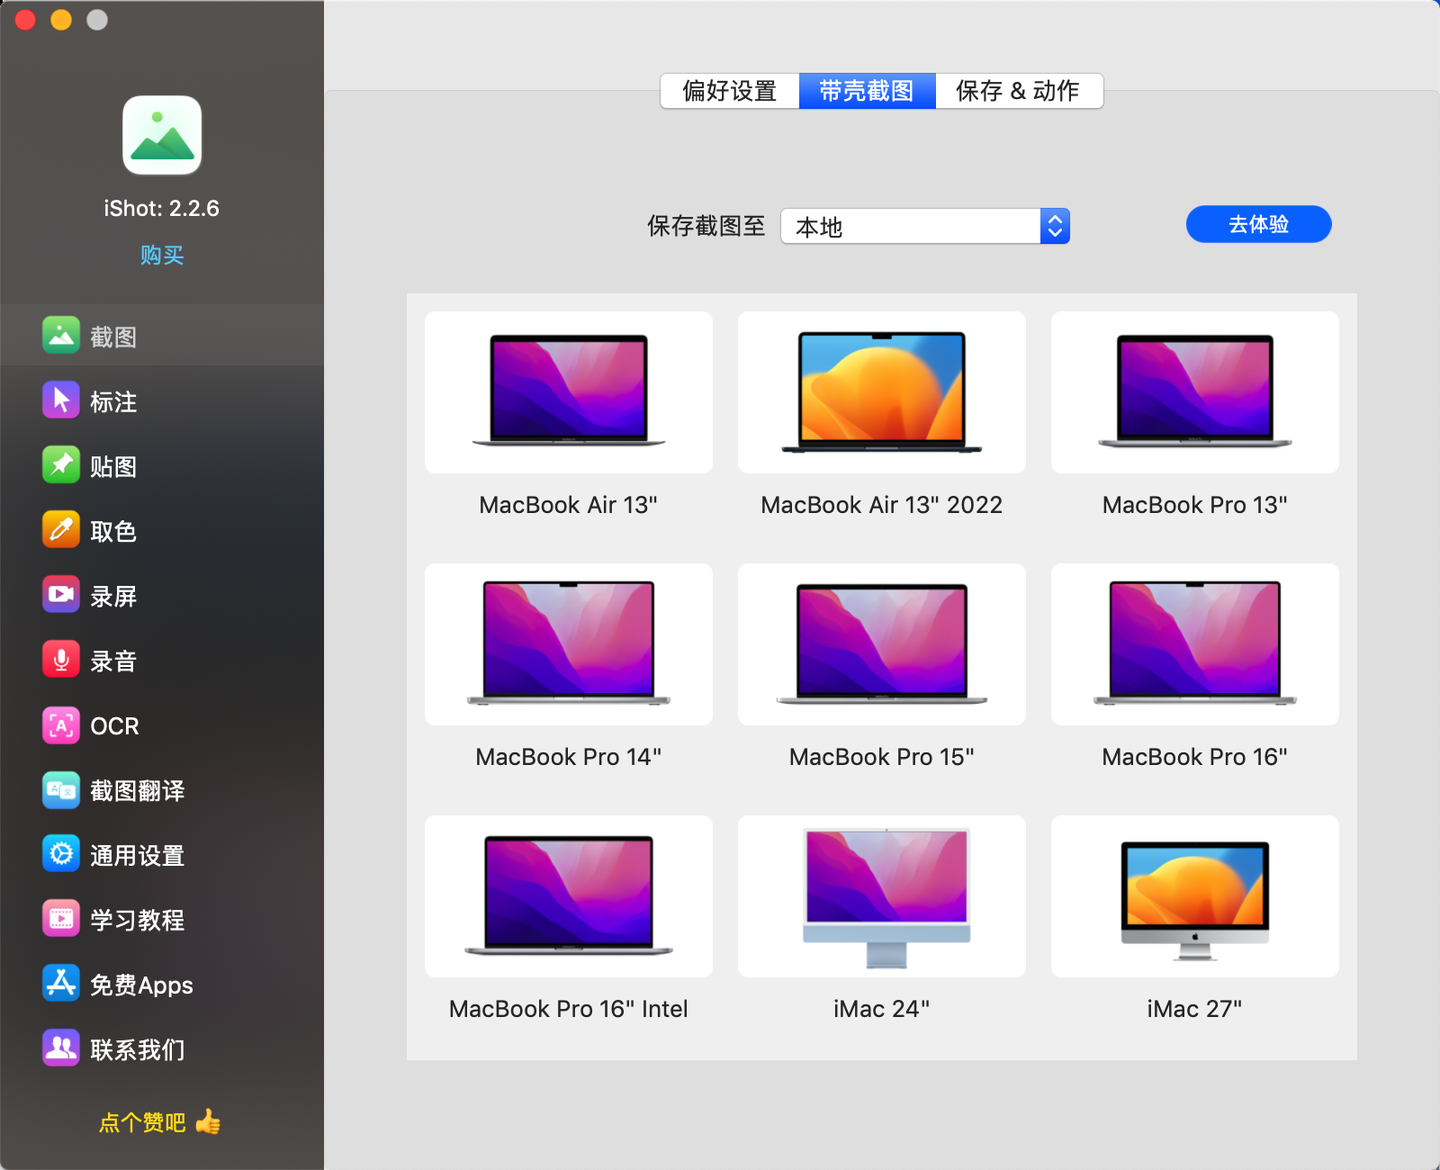Screen dimensions: 1440x1170
Task: Click the OCR sidebar icon
Action: (61, 725)
